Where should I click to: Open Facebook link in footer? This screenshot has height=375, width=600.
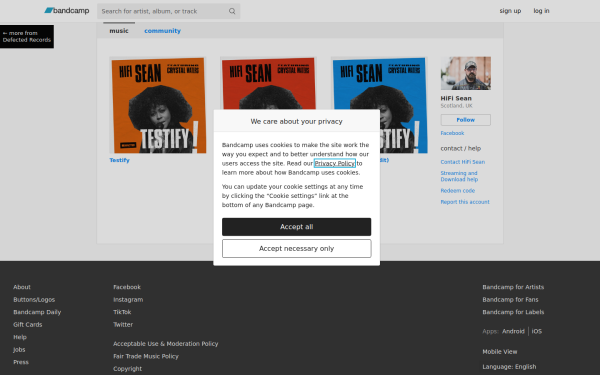[127, 287]
